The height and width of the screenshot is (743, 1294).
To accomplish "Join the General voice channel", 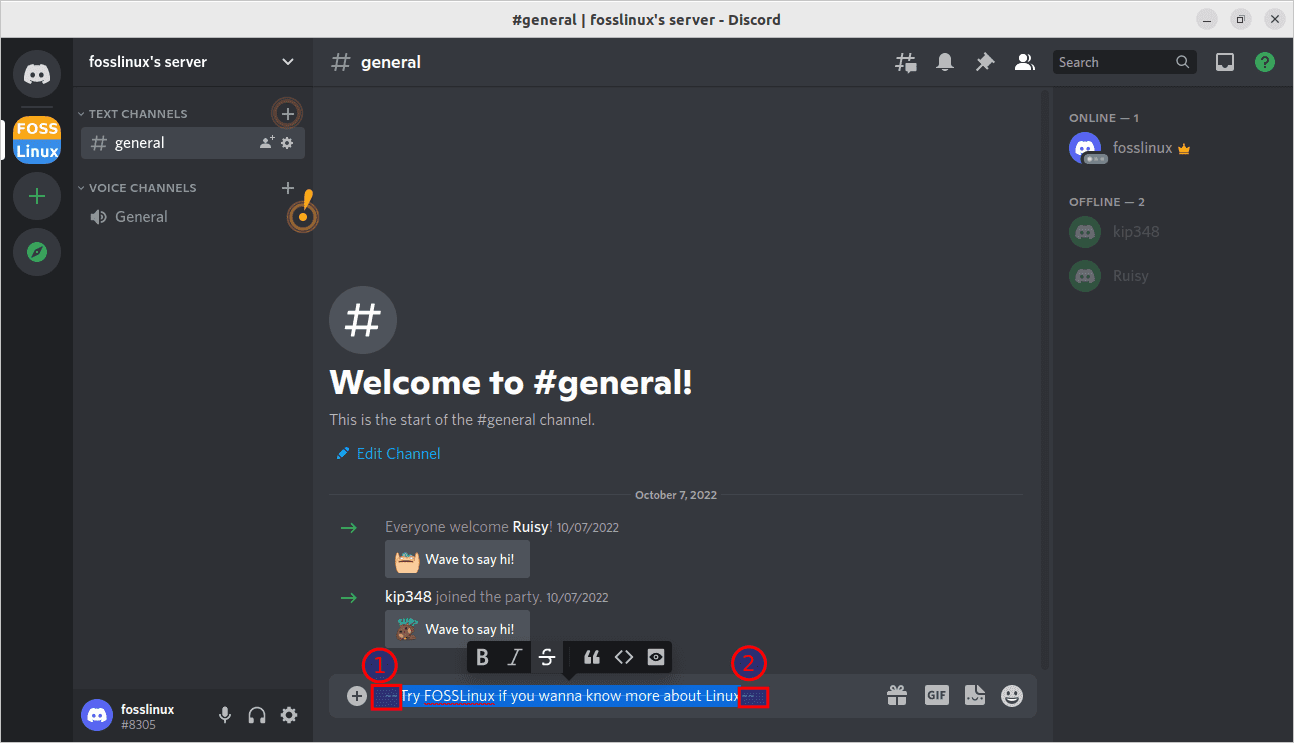I will click(x=193, y=217).
